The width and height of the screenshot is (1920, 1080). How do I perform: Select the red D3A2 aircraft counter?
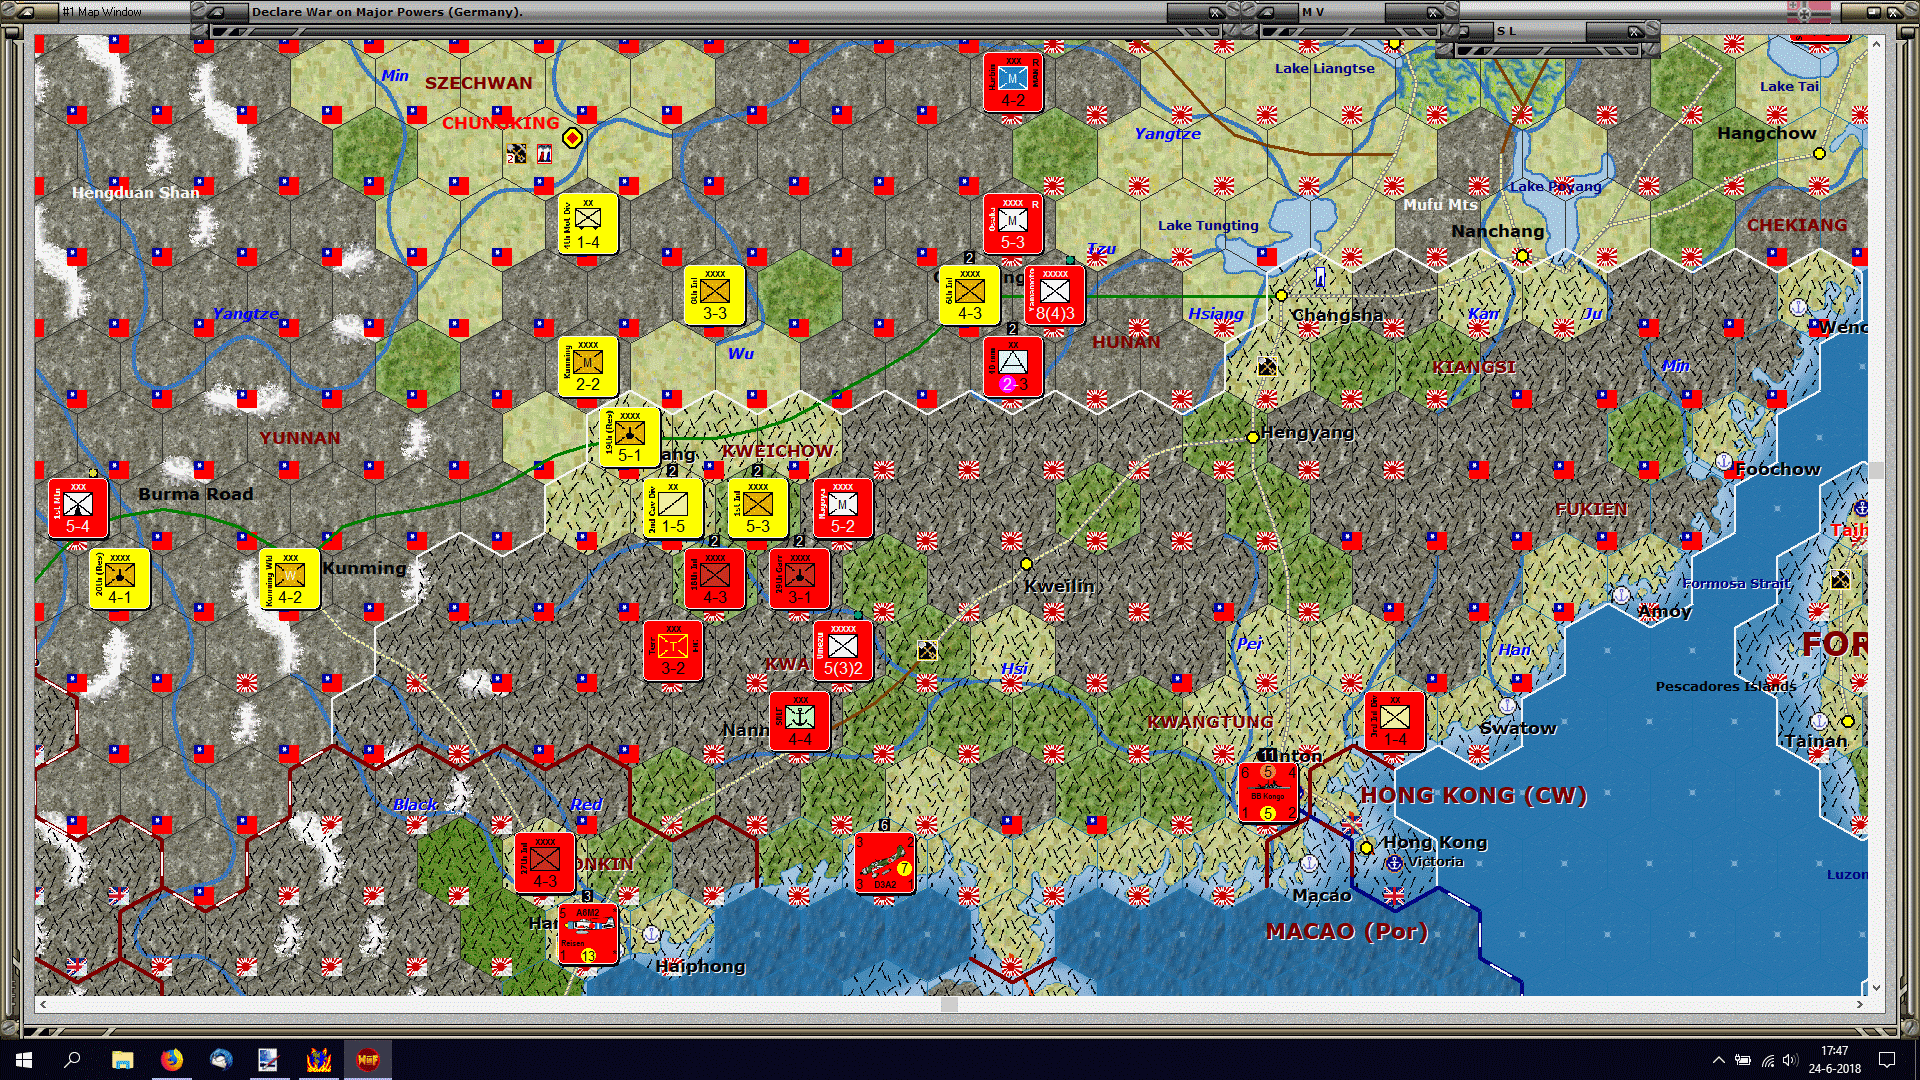point(885,863)
